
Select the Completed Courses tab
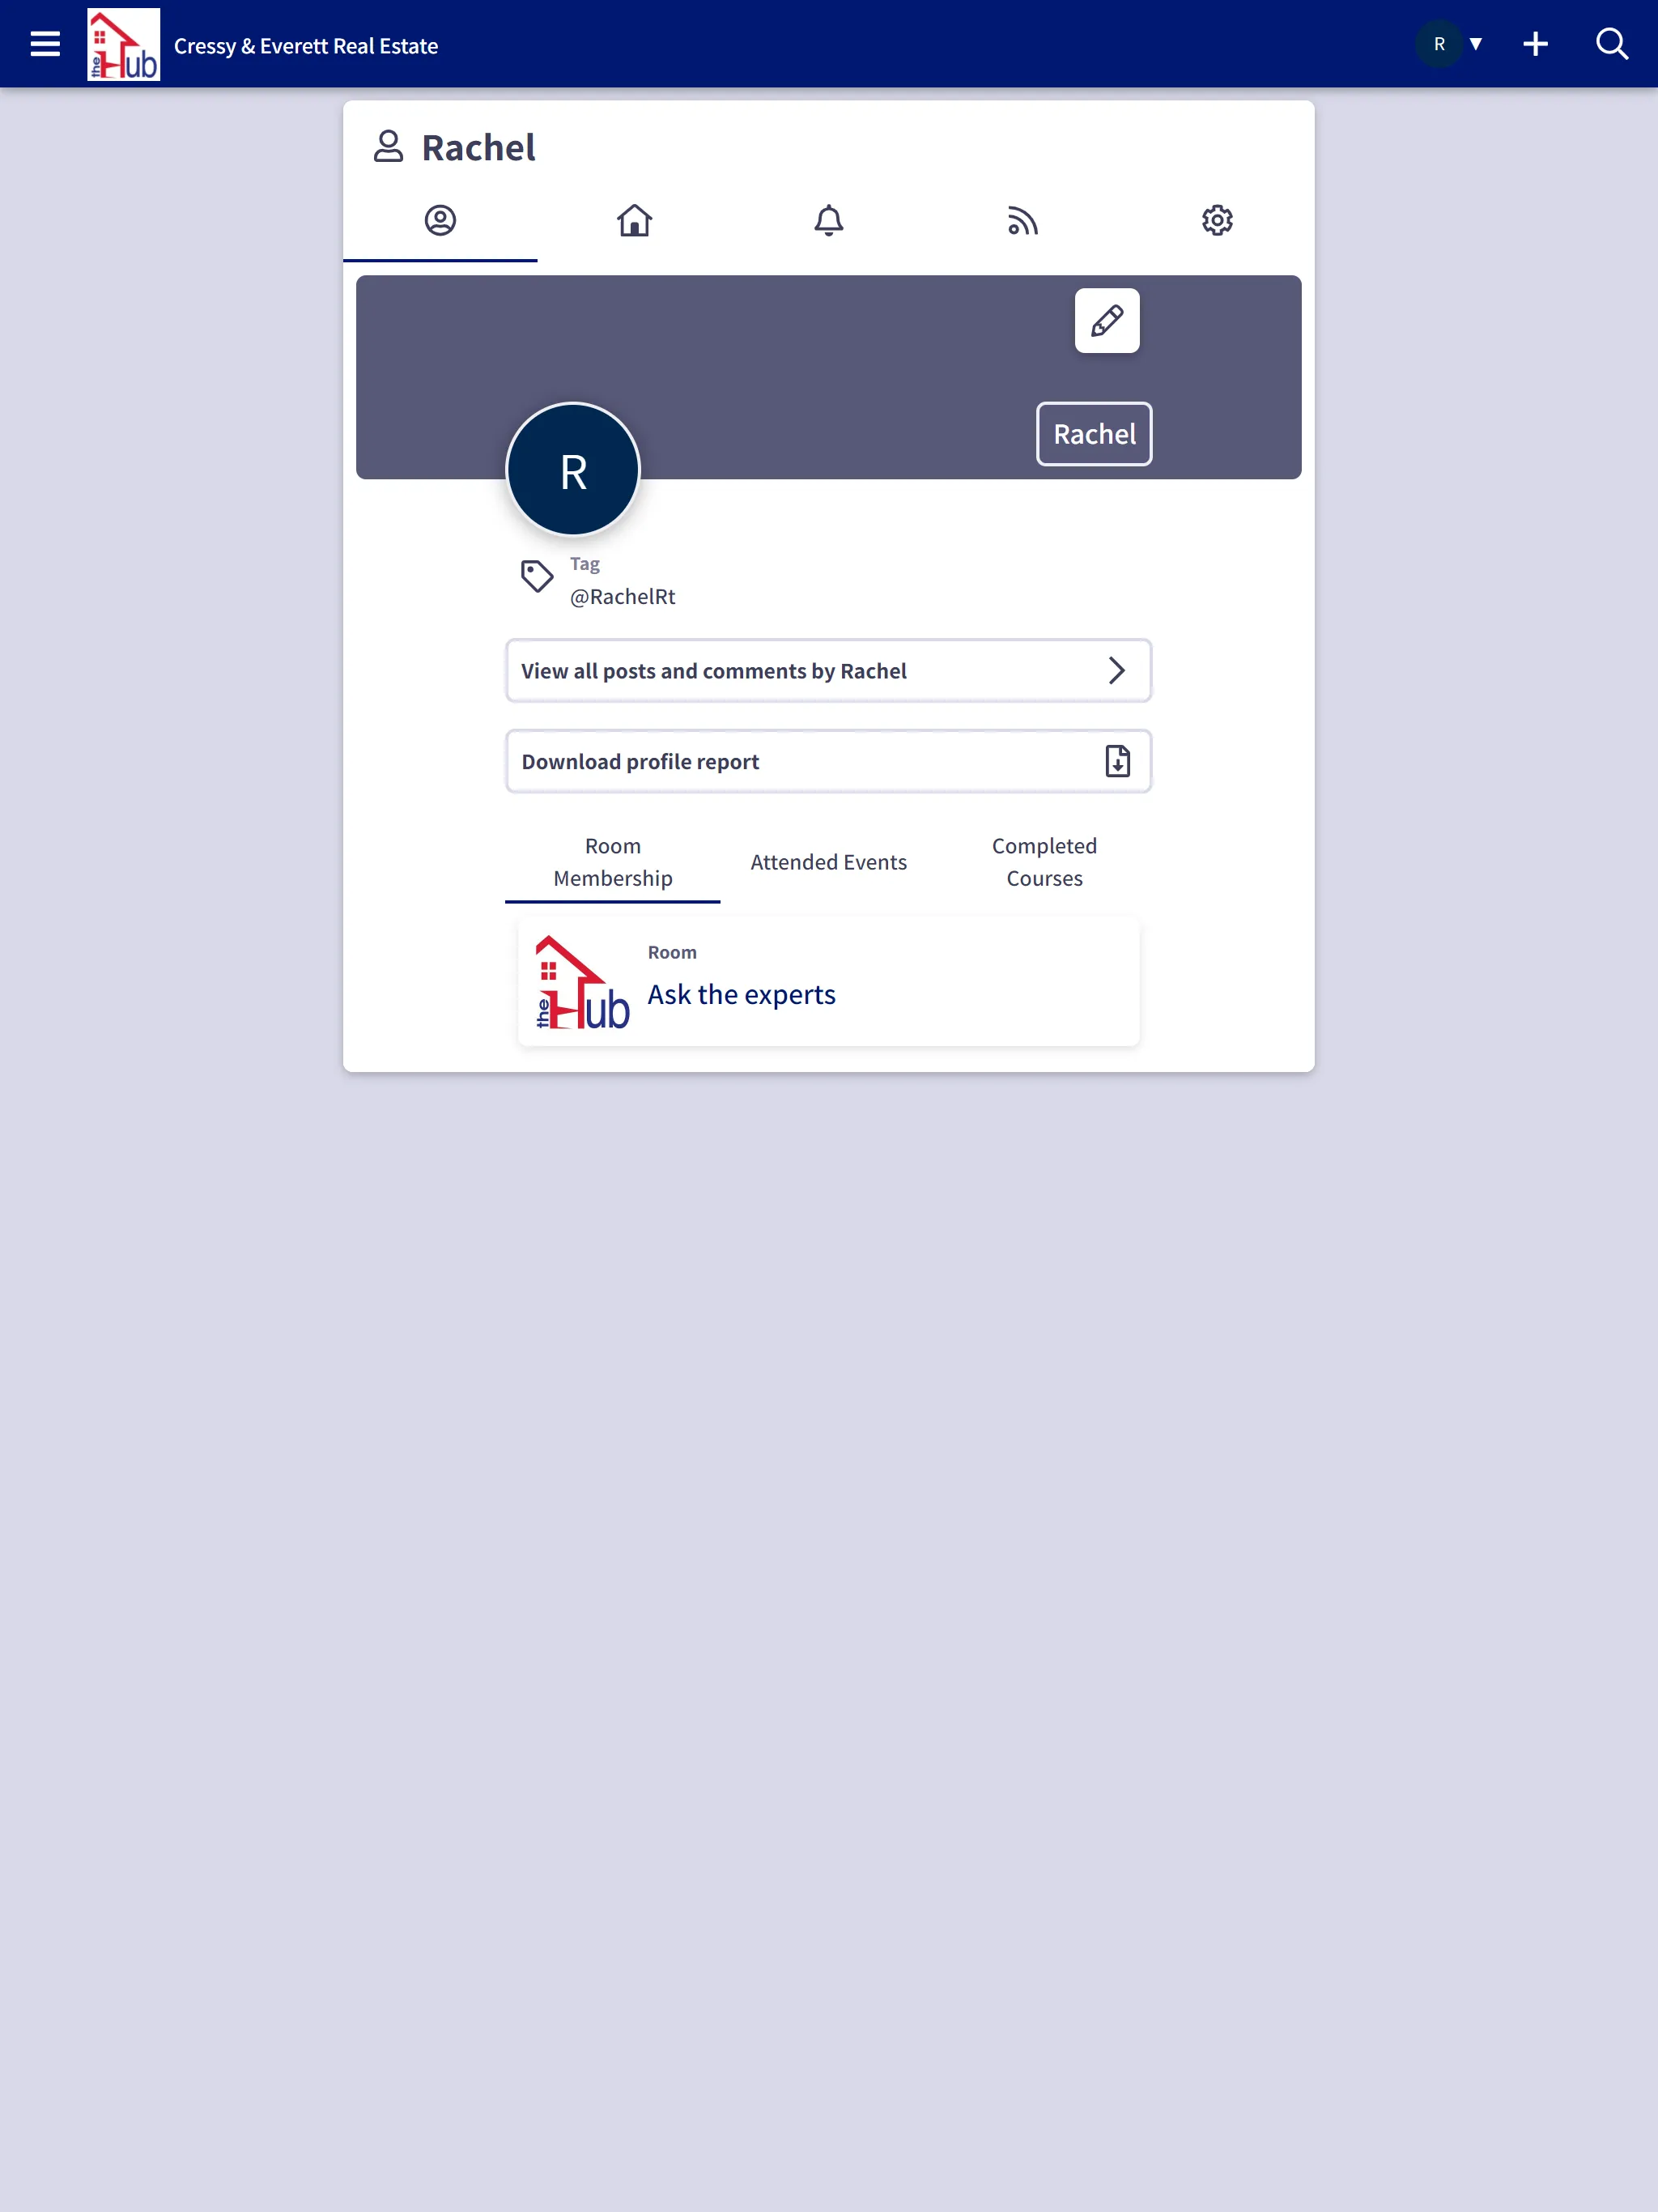click(x=1044, y=861)
